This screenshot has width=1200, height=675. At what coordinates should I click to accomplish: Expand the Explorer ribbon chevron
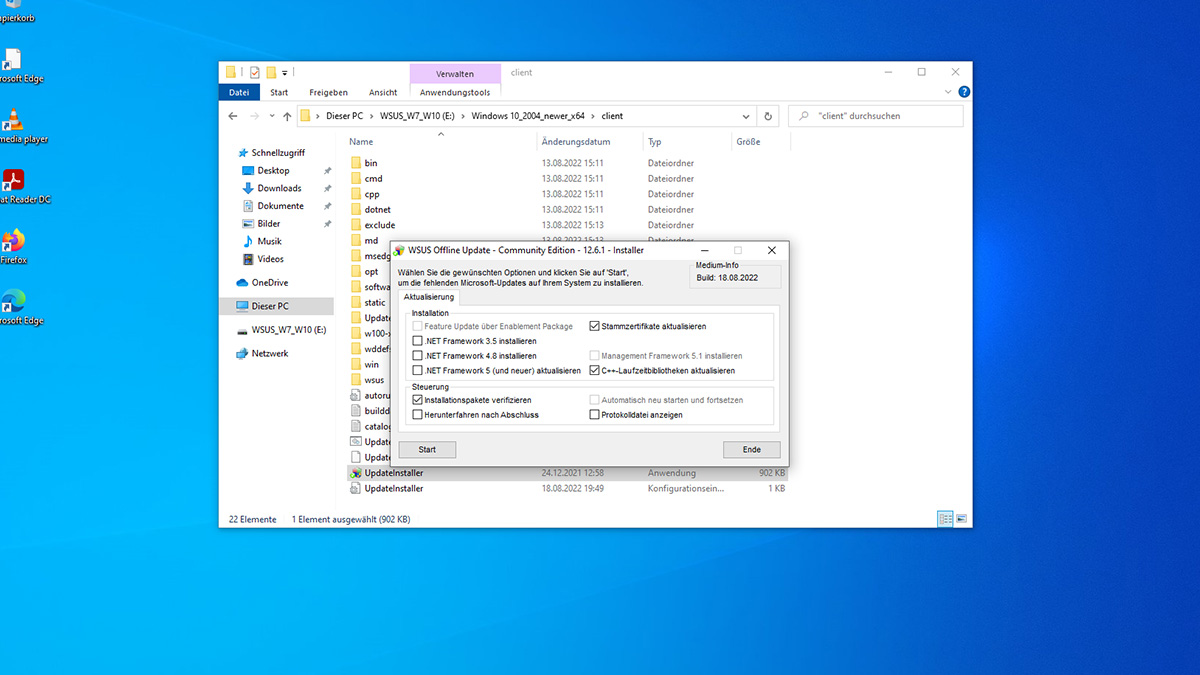(x=946, y=92)
